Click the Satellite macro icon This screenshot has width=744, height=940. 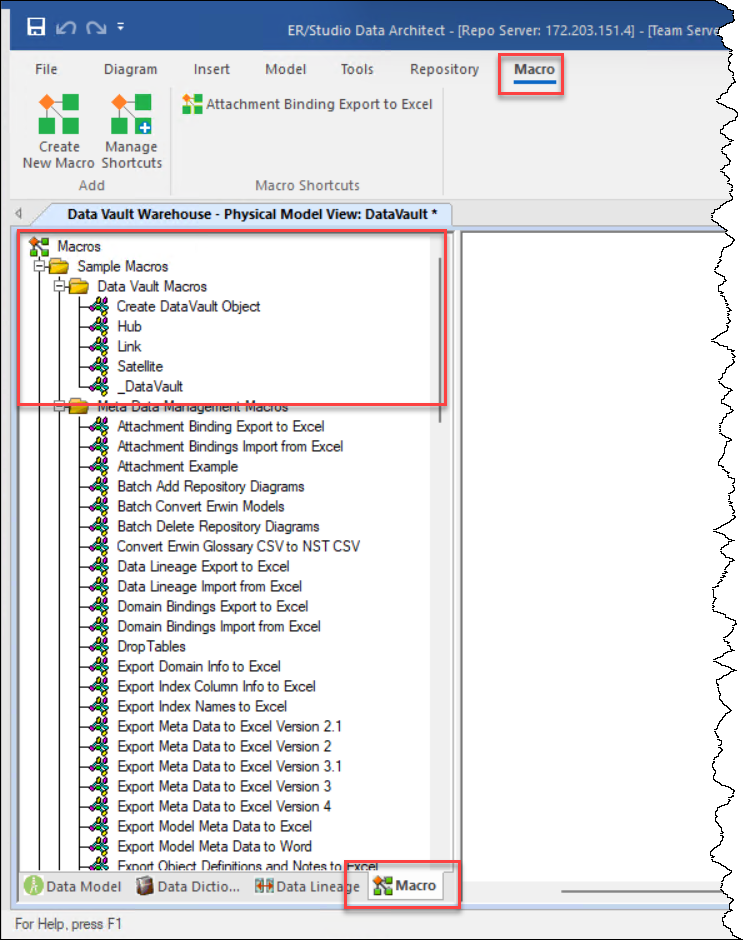tap(99, 366)
